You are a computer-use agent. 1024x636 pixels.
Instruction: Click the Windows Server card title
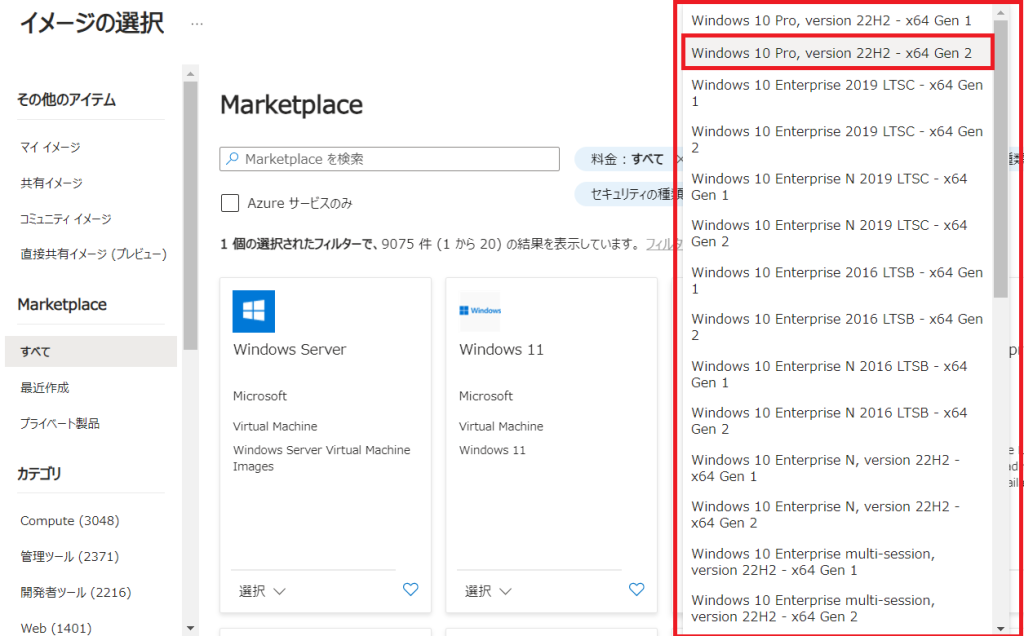pos(289,349)
